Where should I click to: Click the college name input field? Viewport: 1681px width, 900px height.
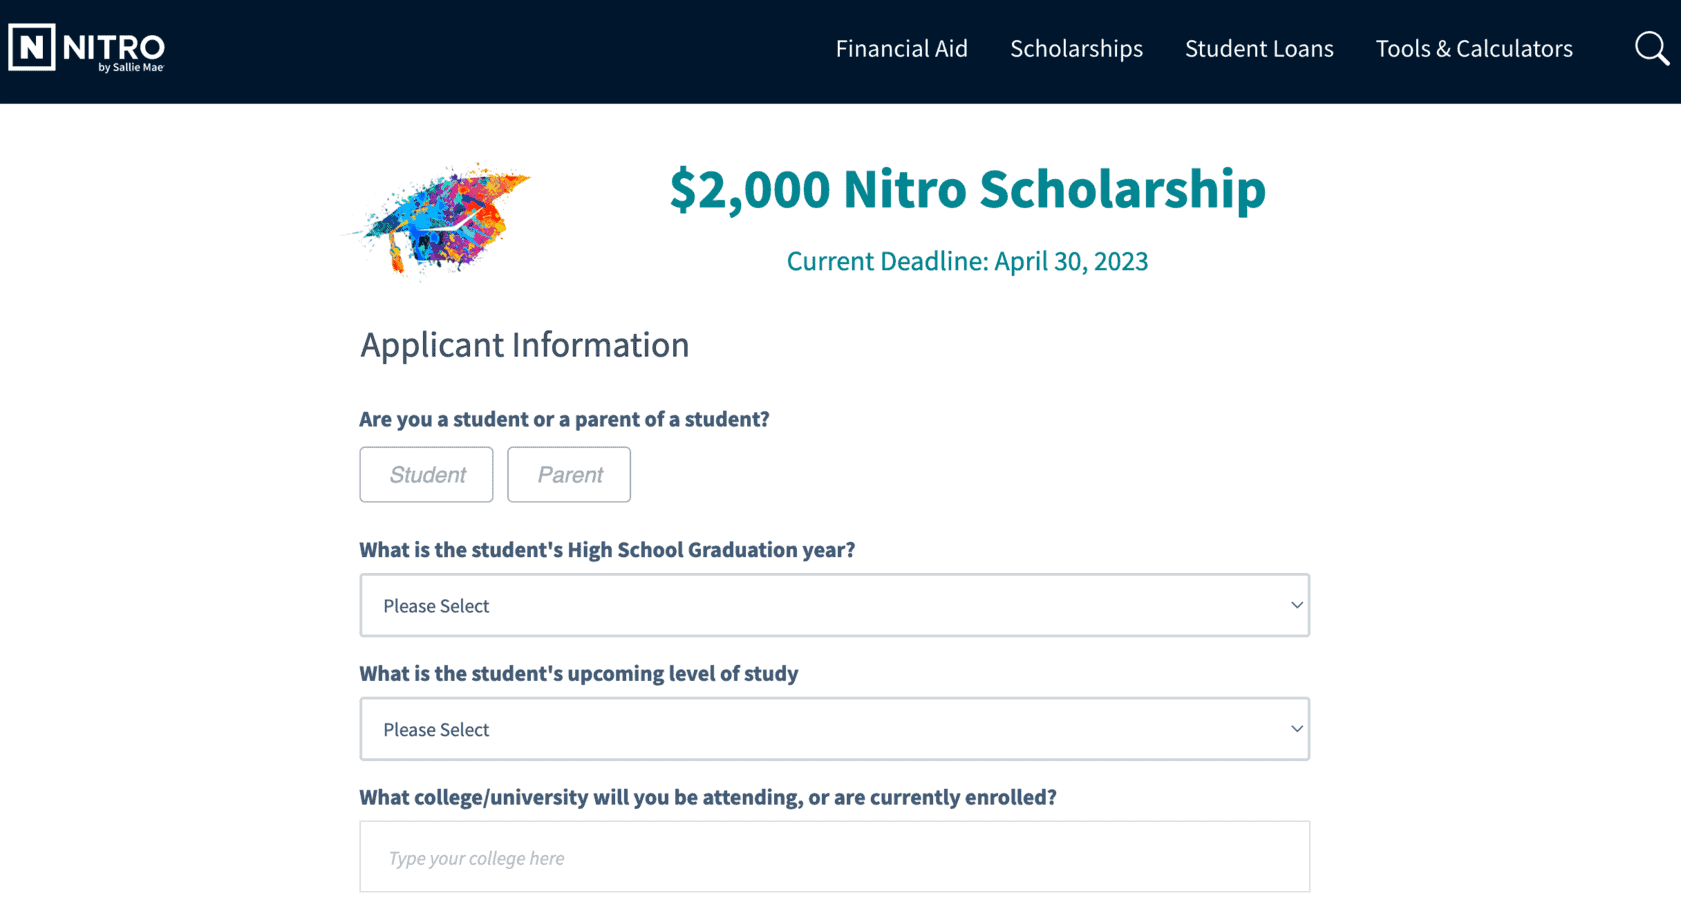pyautogui.click(x=834, y=856)
